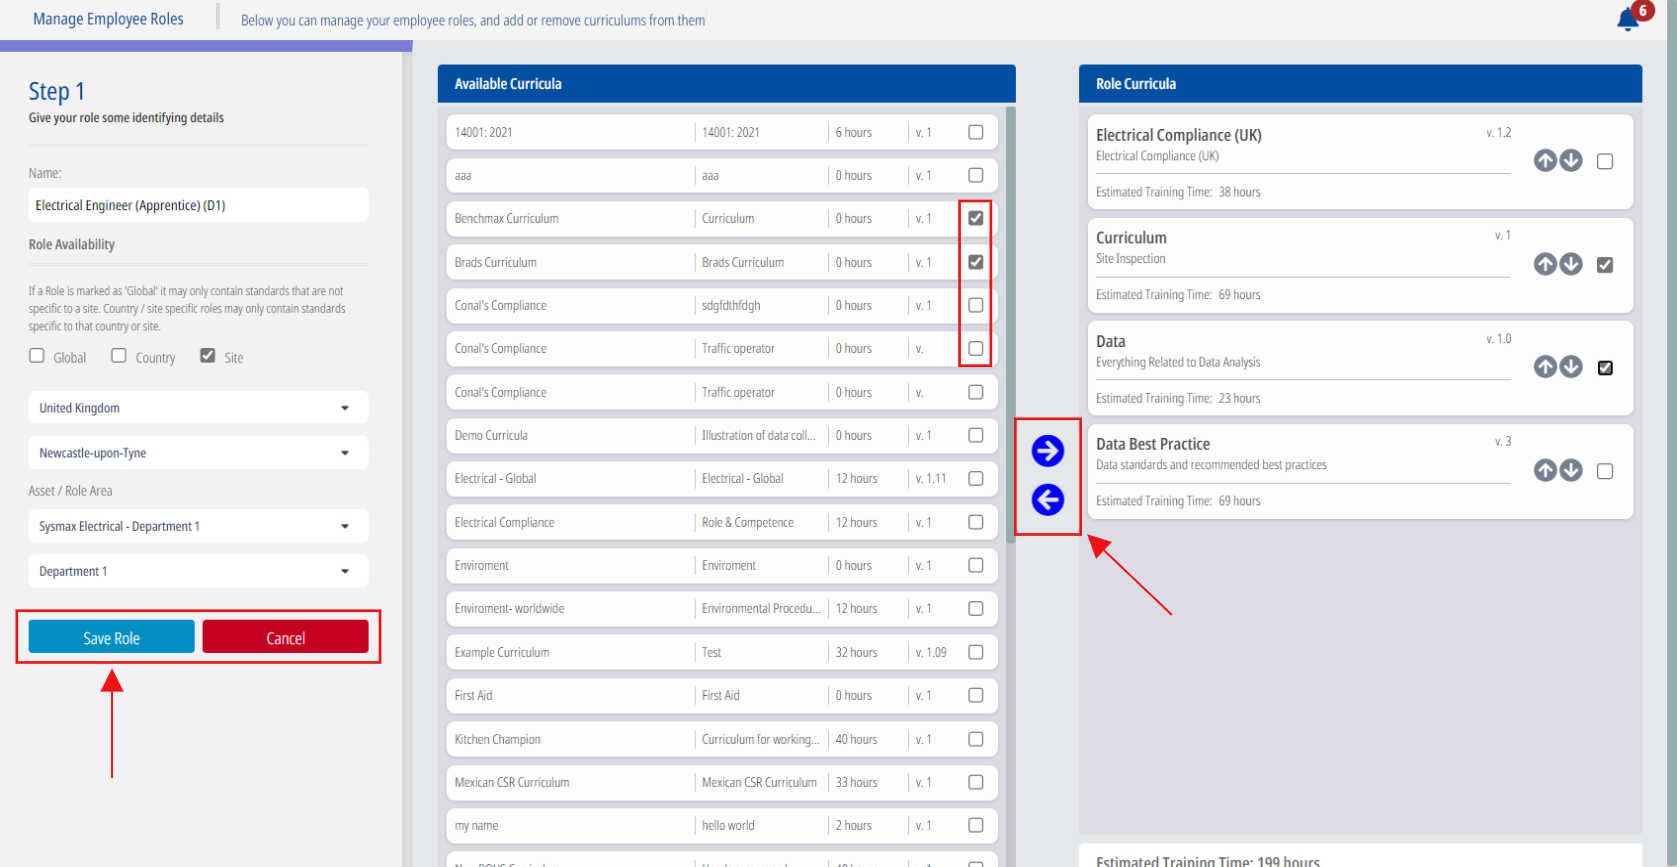Image resolution: width=1677 pixels, height=867 pixels.
Task: Uncheck the Site Inspection Curriculum checkbox
Action: (1605, 265)
